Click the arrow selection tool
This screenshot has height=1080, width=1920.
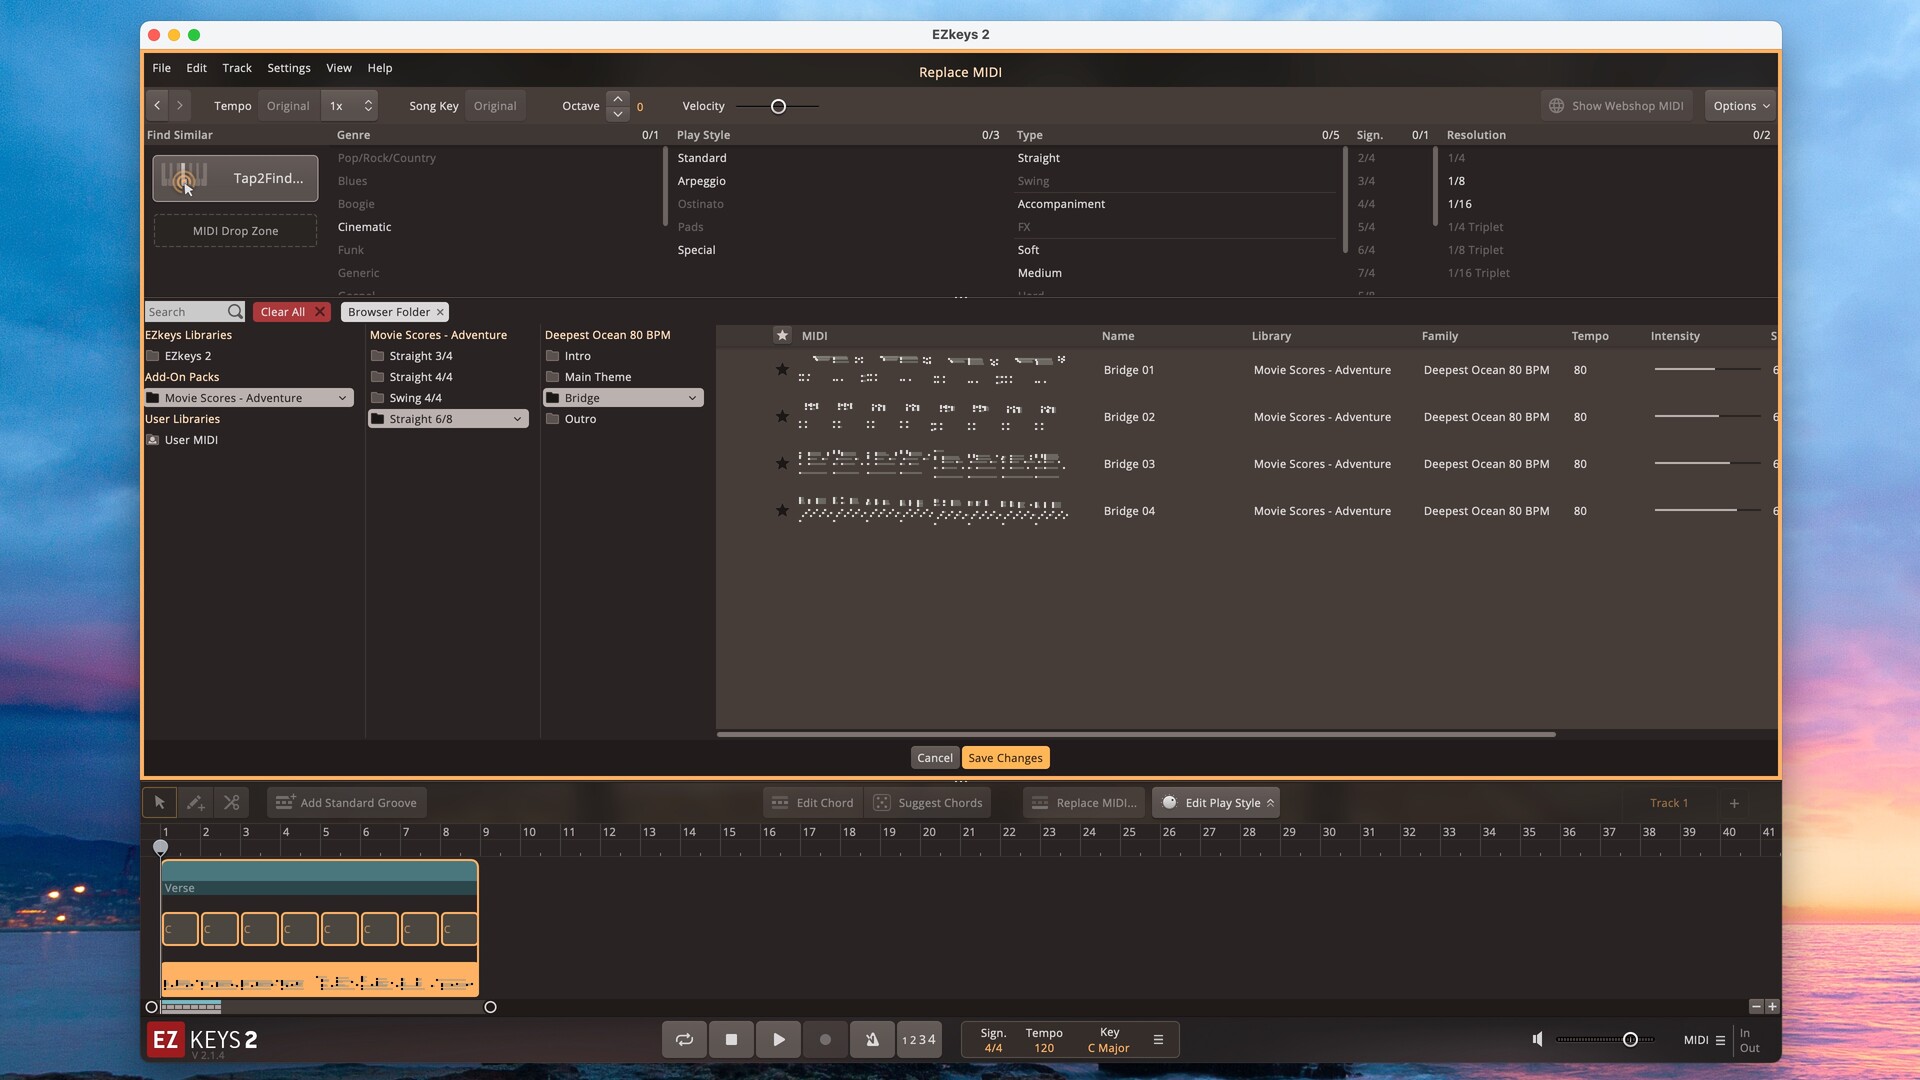pyautogui.click(x=159, y=803)
